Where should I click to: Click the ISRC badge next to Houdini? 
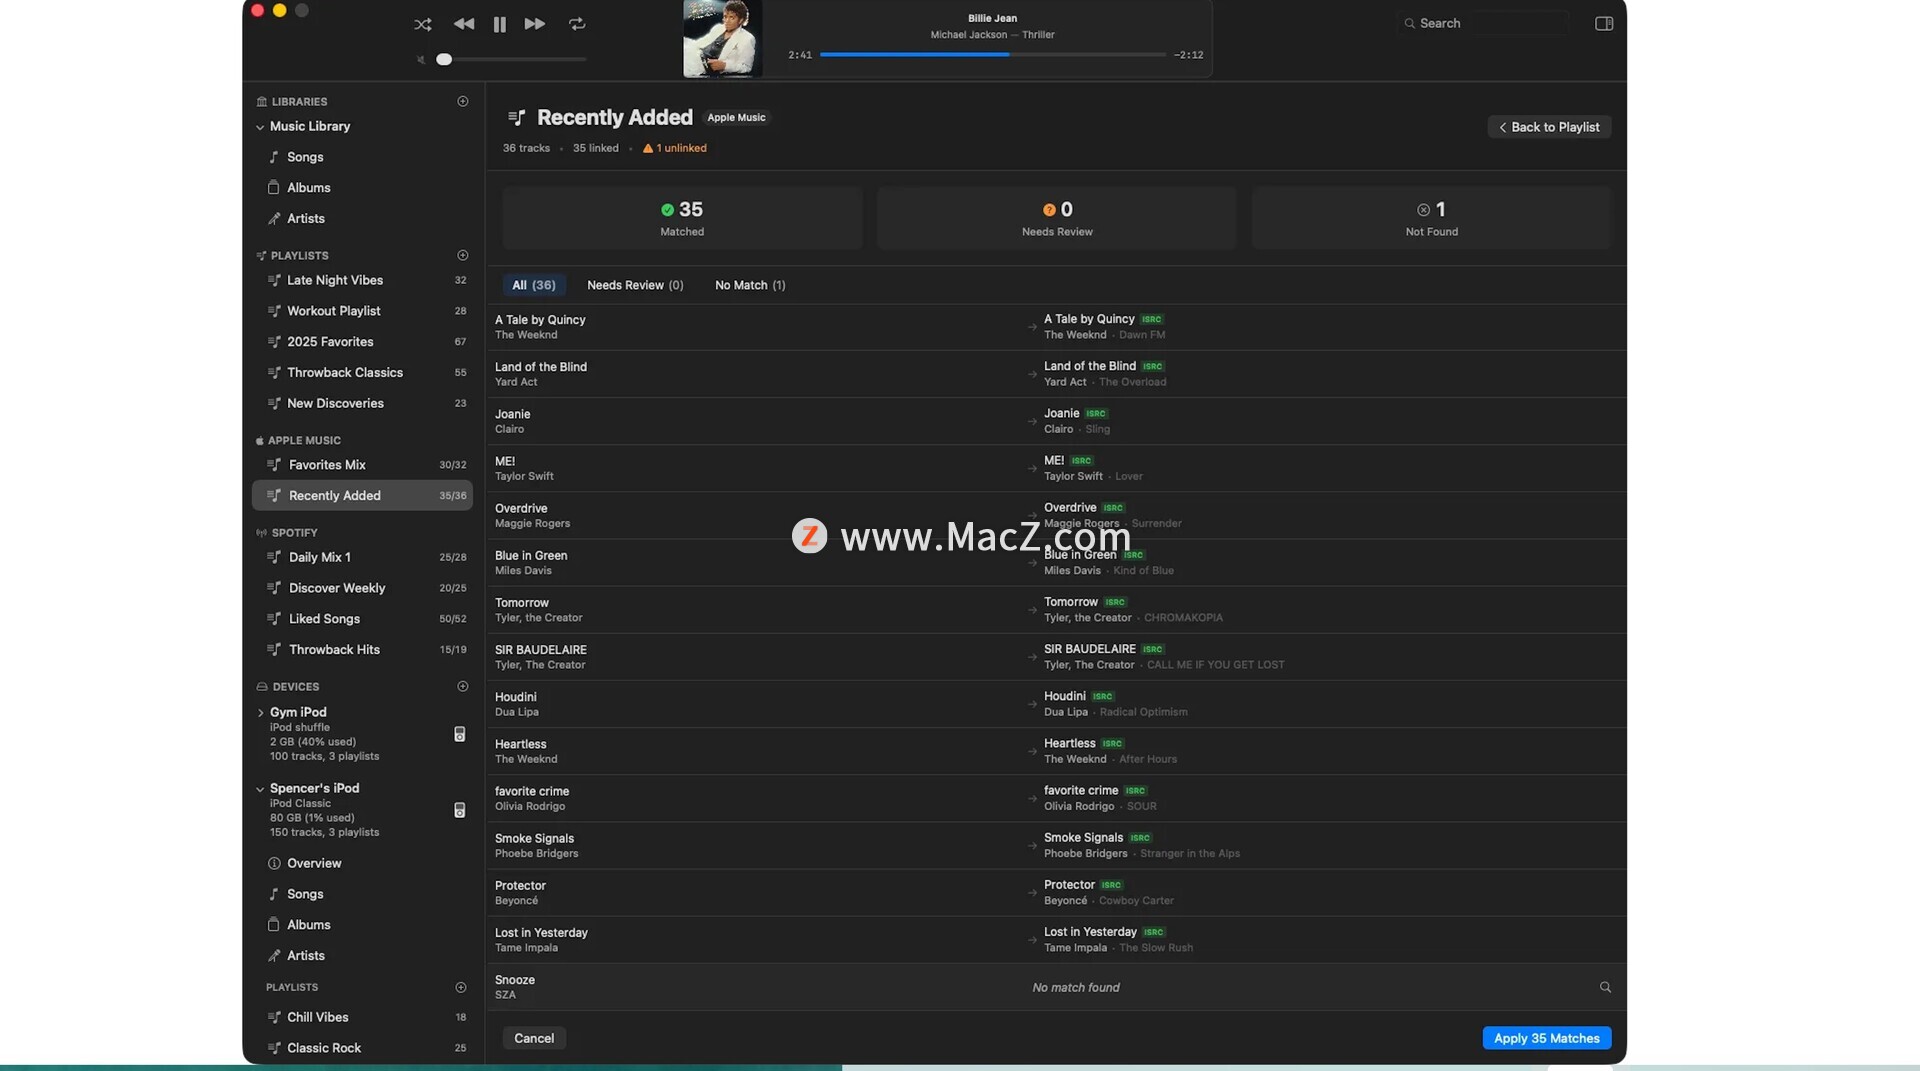(x=1102, y=697)
